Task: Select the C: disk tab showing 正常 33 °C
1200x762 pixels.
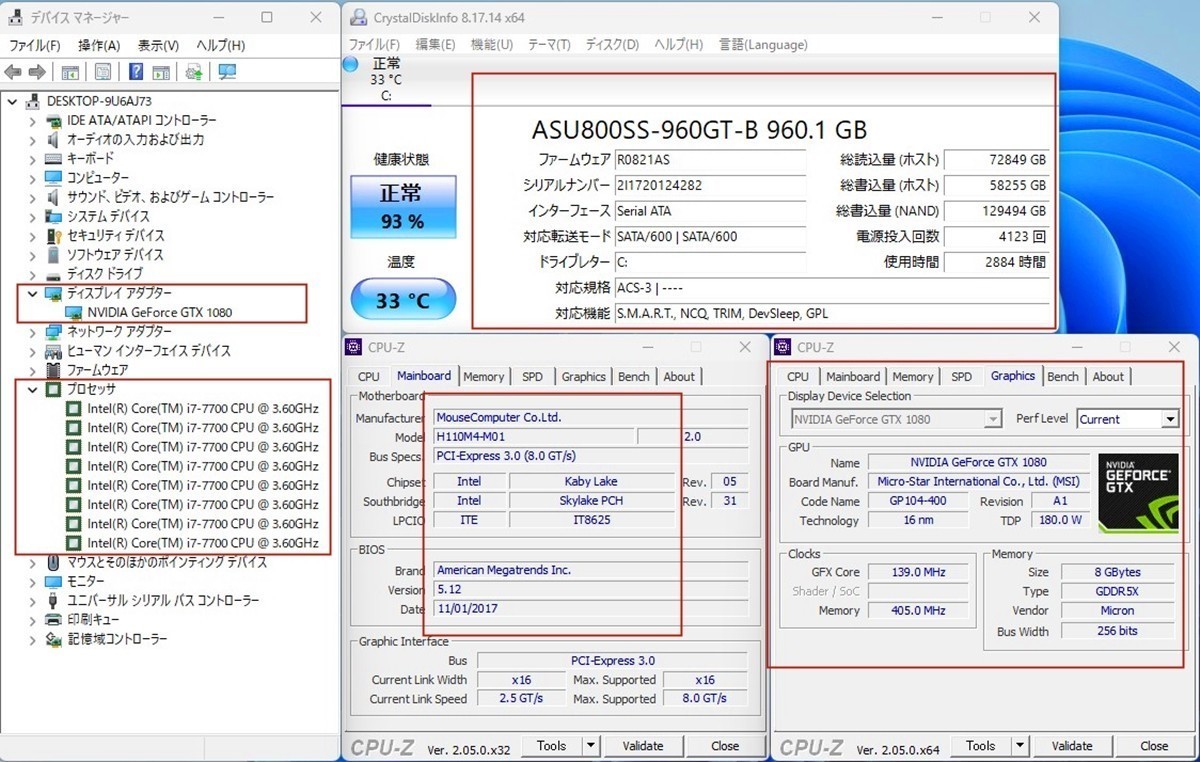Action: pos(386,79)
